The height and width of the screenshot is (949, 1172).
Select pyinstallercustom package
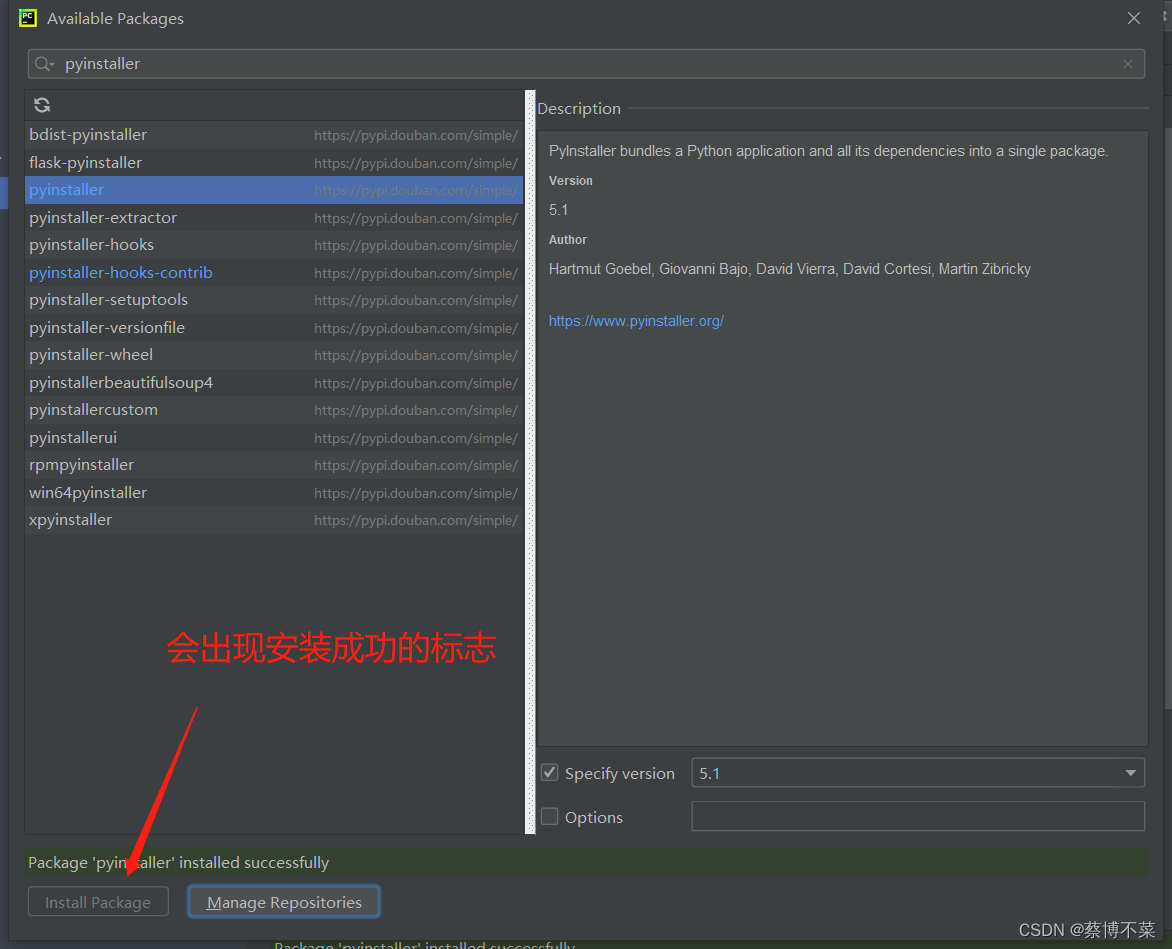(x=274, y=409)
